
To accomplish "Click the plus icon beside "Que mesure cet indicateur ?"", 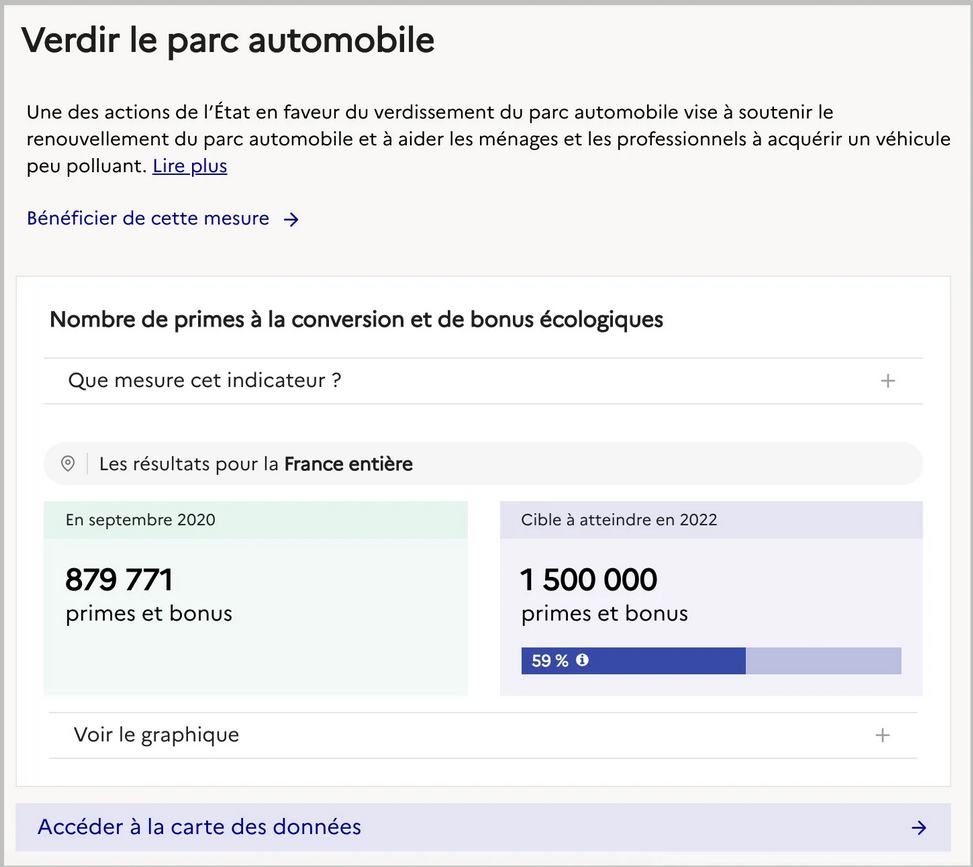I will coord(887,380).
